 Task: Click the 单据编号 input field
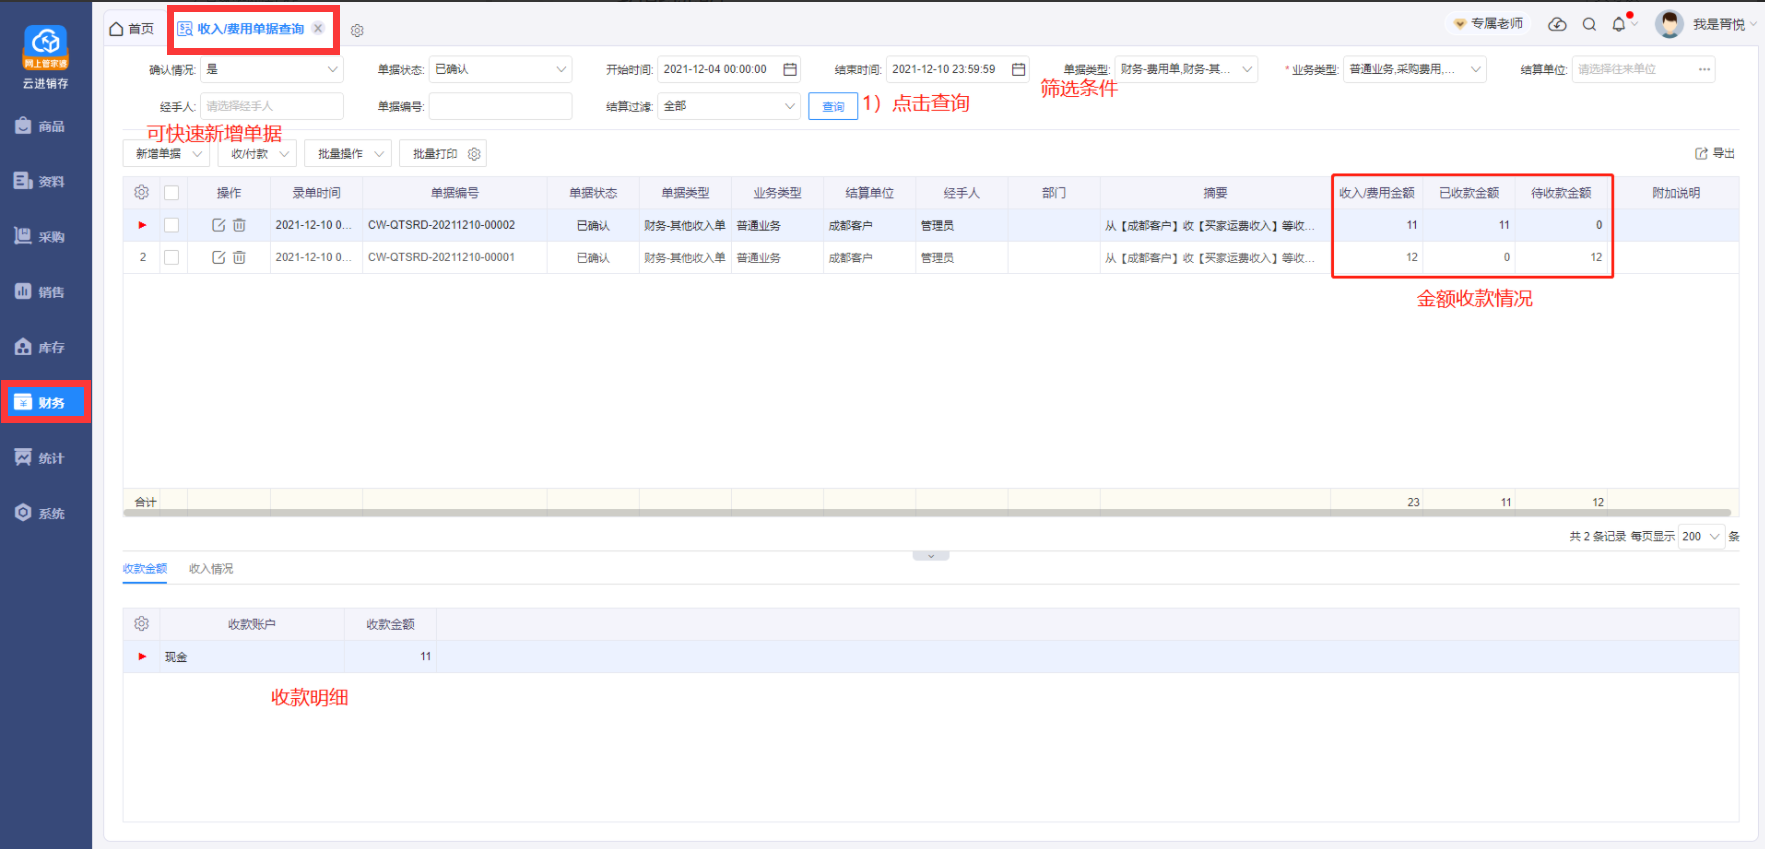pyautogui.click(x=500, y=106)
